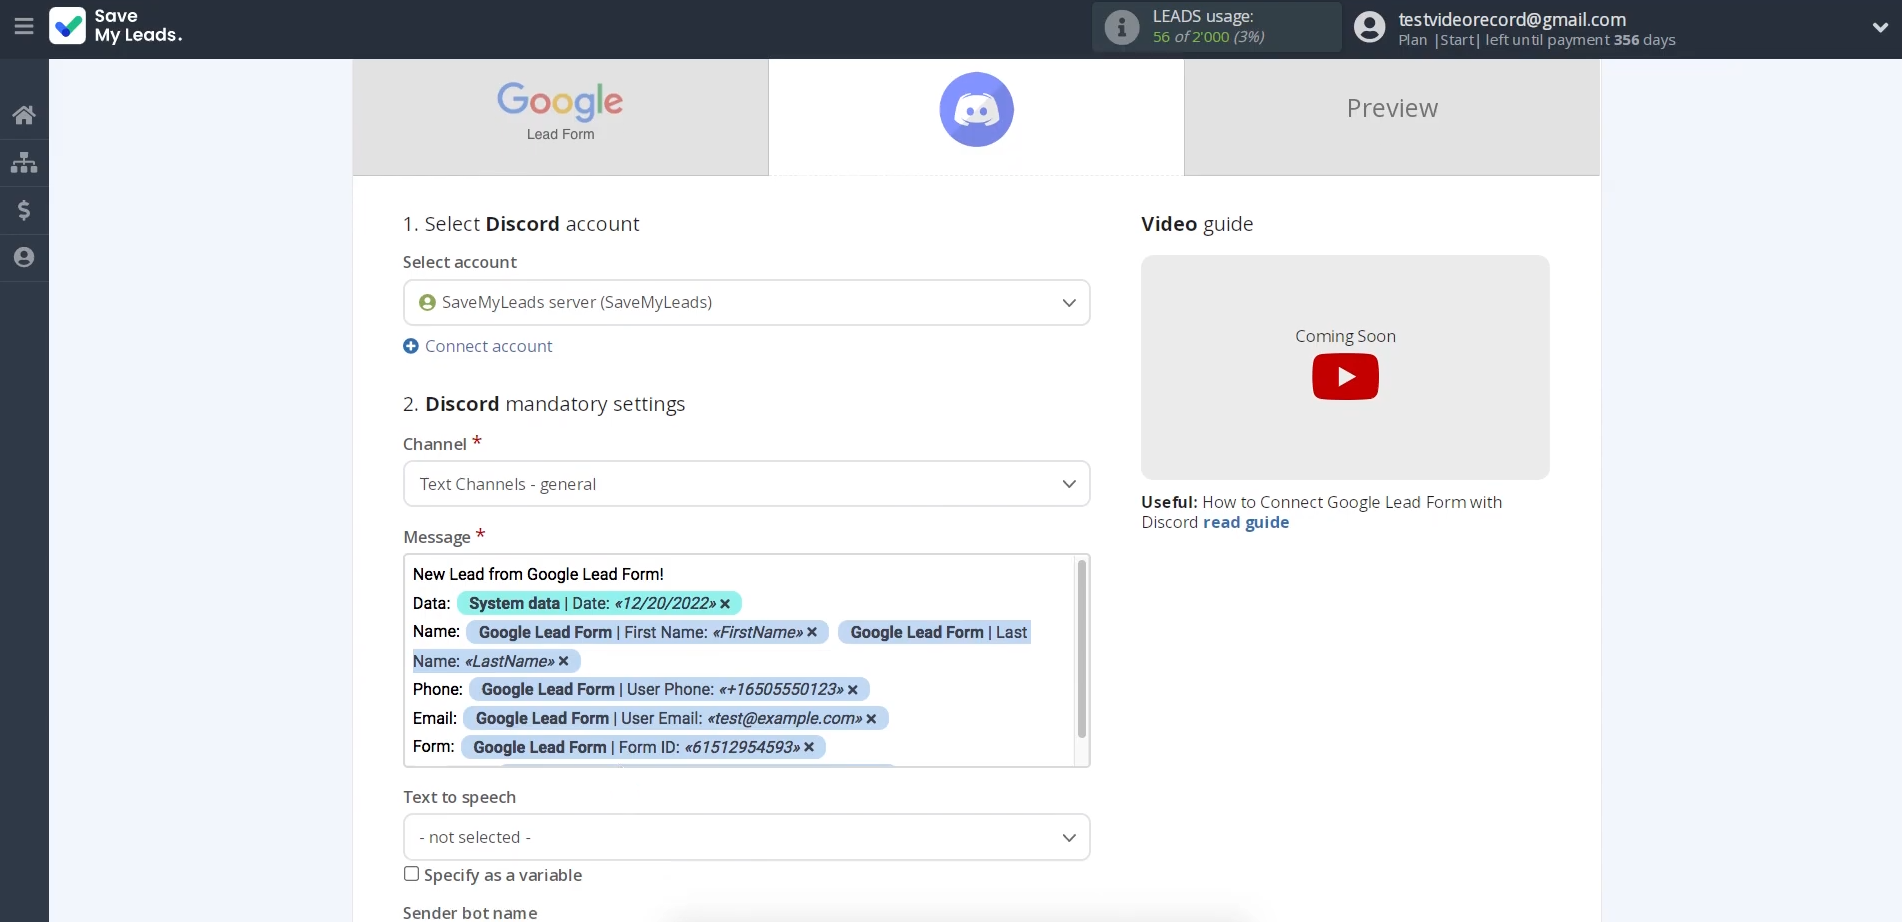Click the message box scrollbar

pyautogui.click(x=1081, y=648)
